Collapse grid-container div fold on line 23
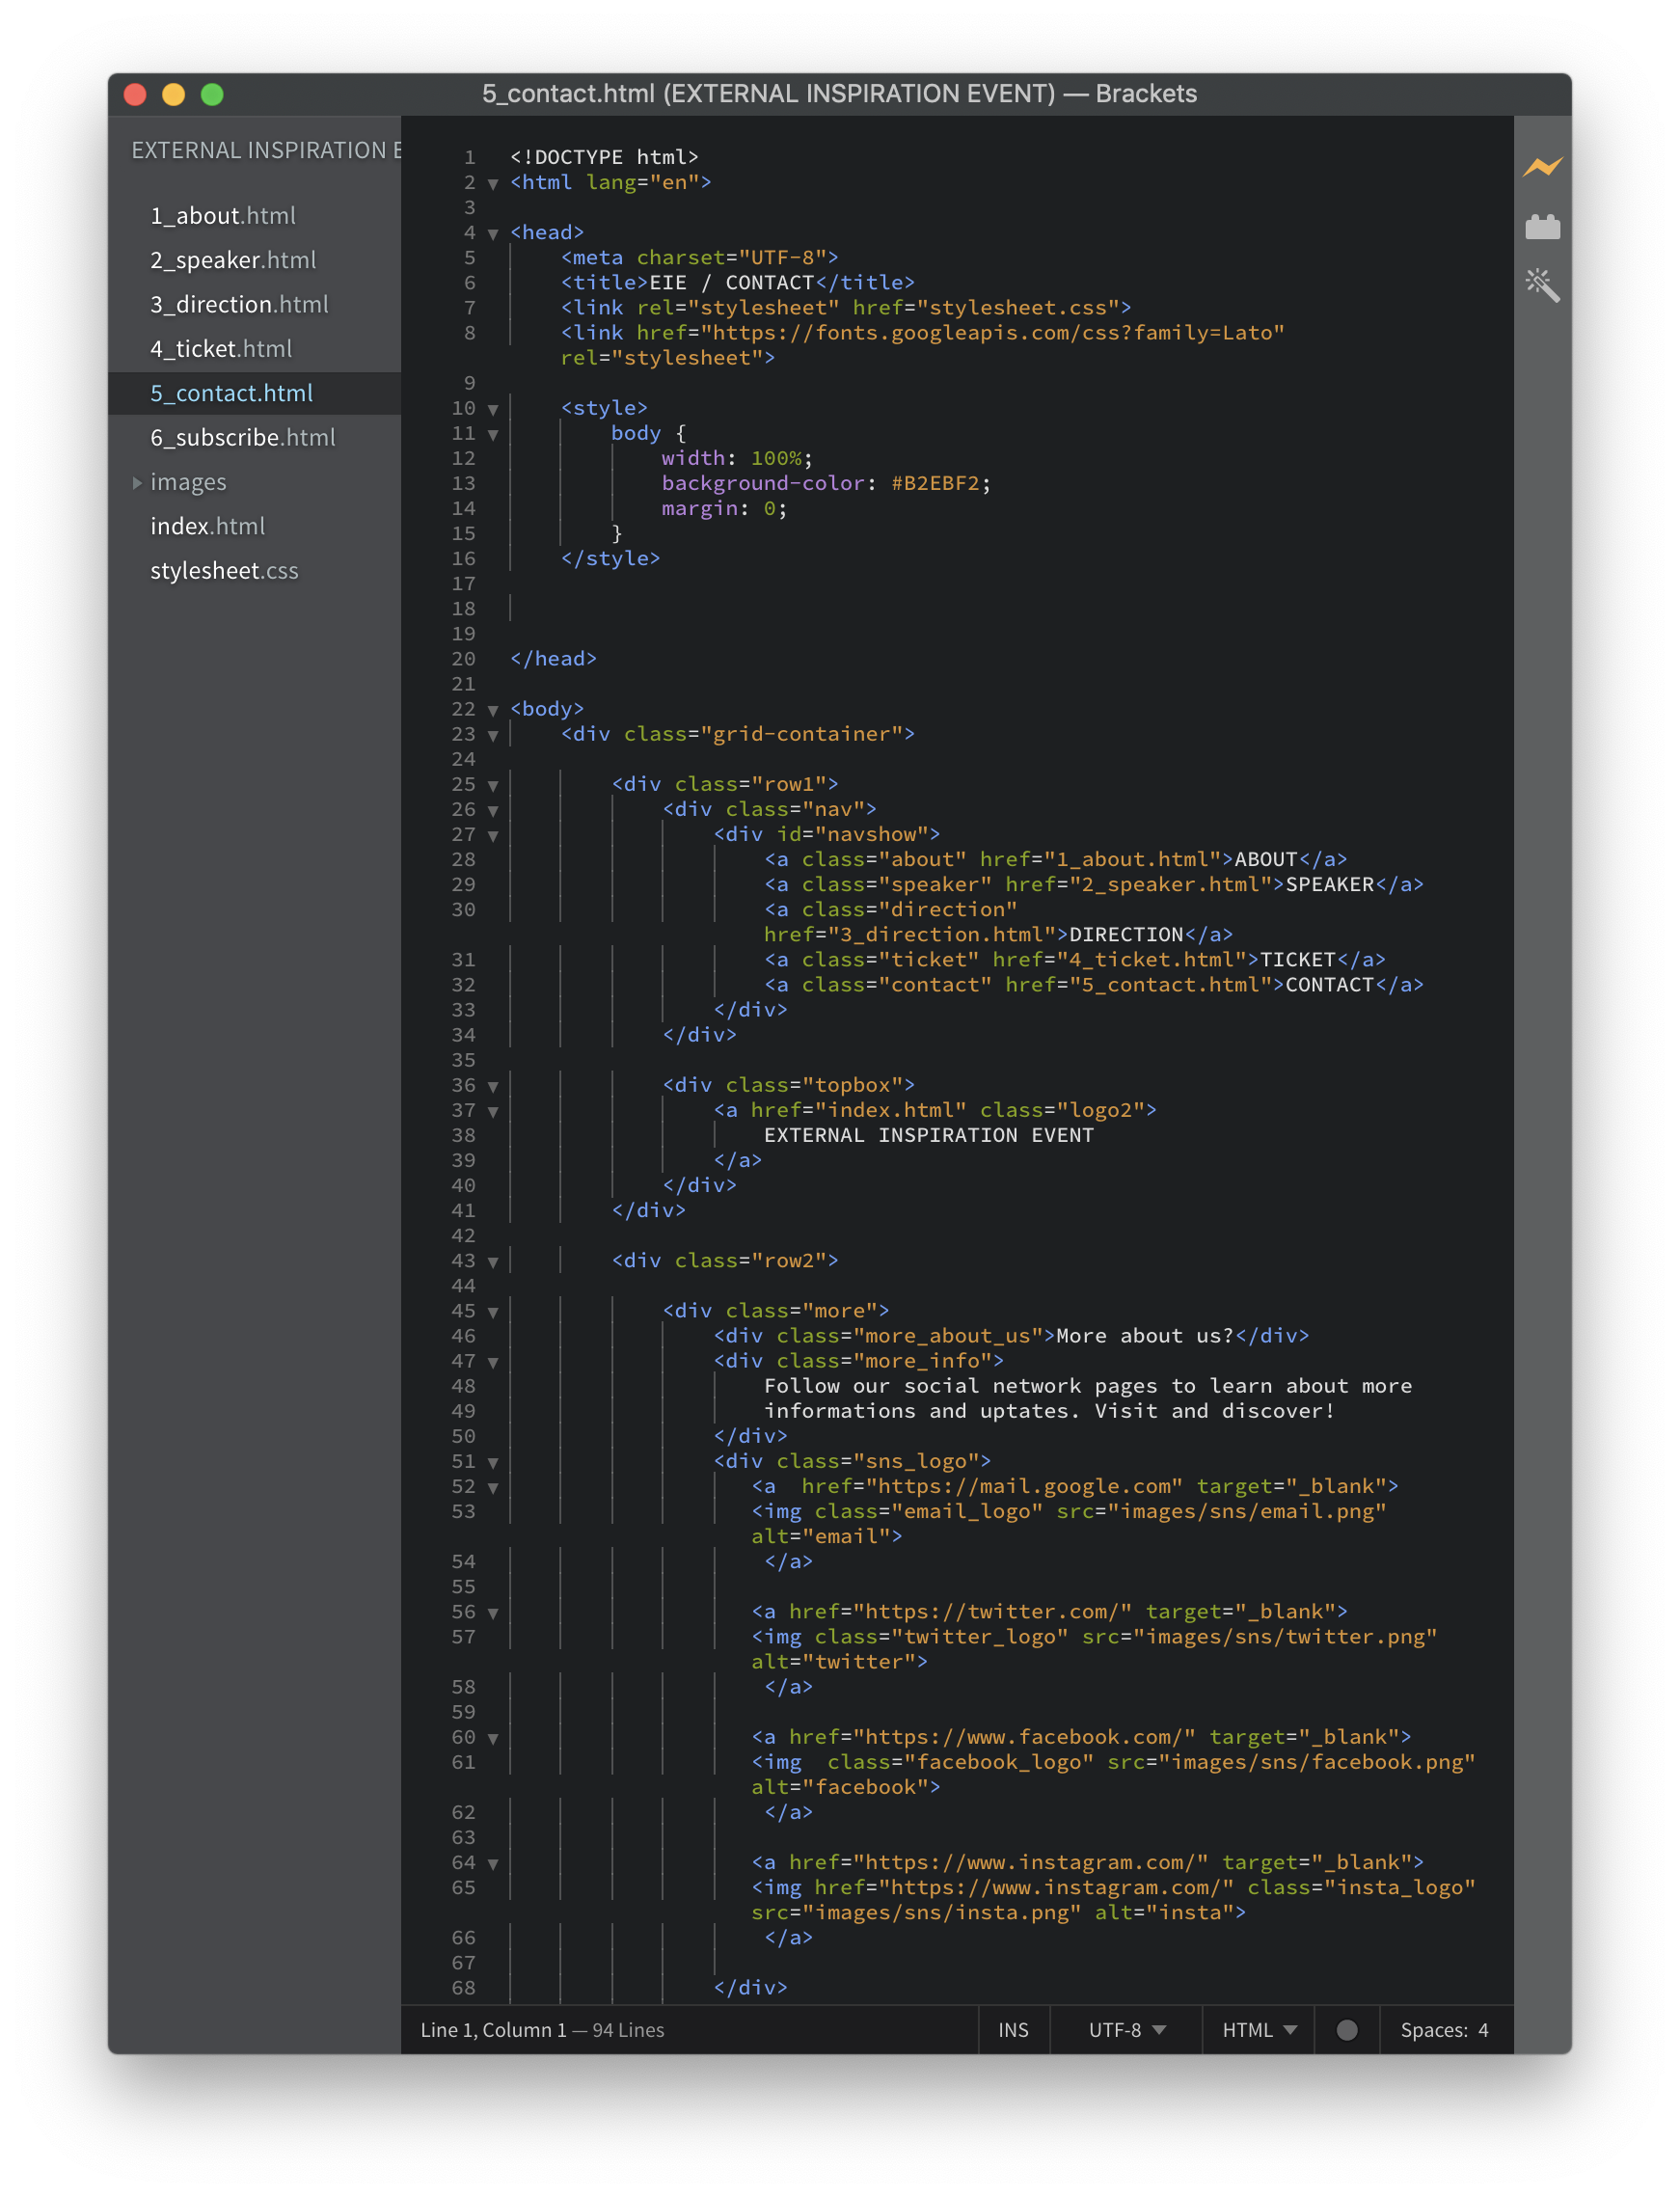Image resolution: width=1680 pixels, height=2197 pixels. (x=492, y=735)
